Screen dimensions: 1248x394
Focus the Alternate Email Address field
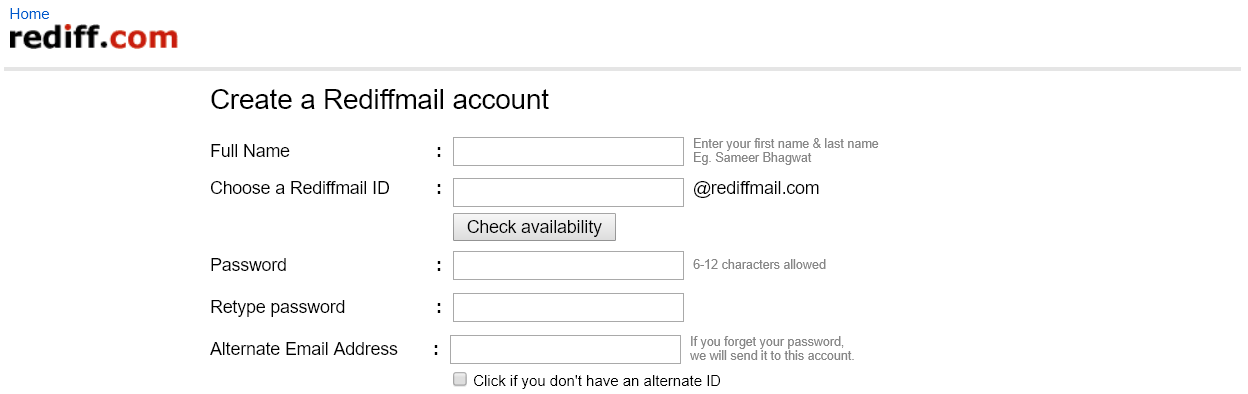pyautogui.click(x=565, y=349)
